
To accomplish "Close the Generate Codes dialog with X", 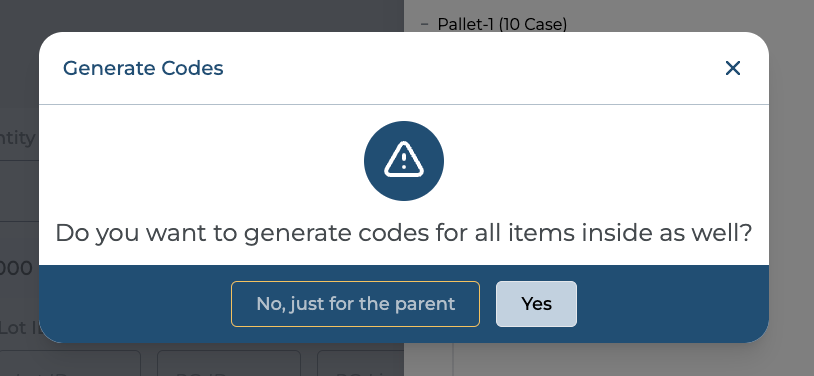I will point(732,68).
